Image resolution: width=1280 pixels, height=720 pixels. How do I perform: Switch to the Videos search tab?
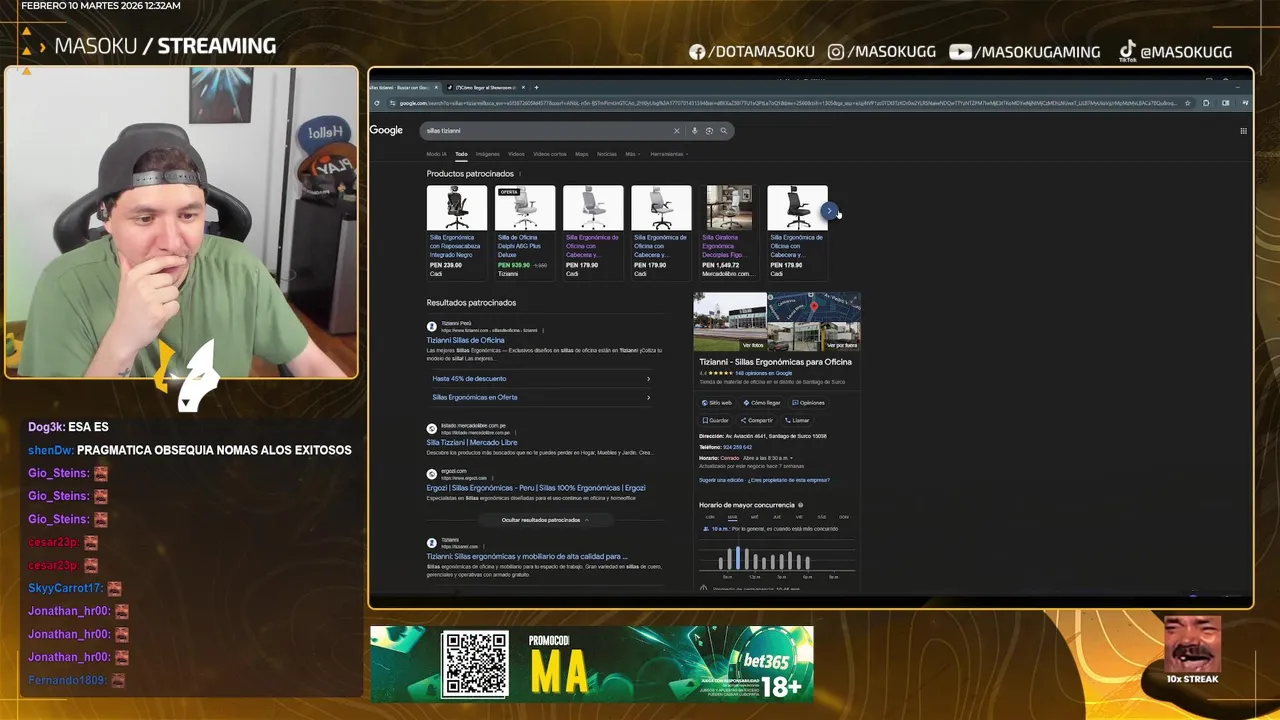pyautogui.click(x=516, y=154)
